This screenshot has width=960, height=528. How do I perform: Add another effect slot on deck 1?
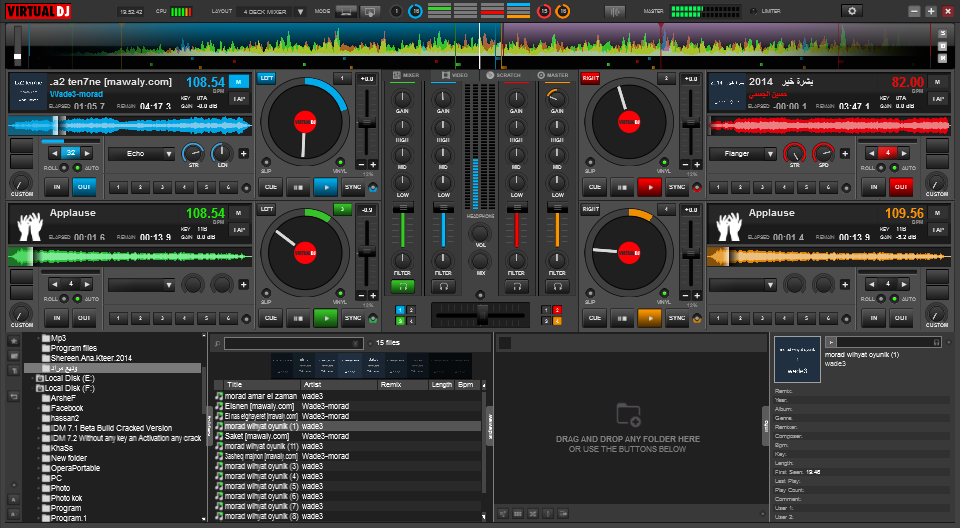(244, 154)
